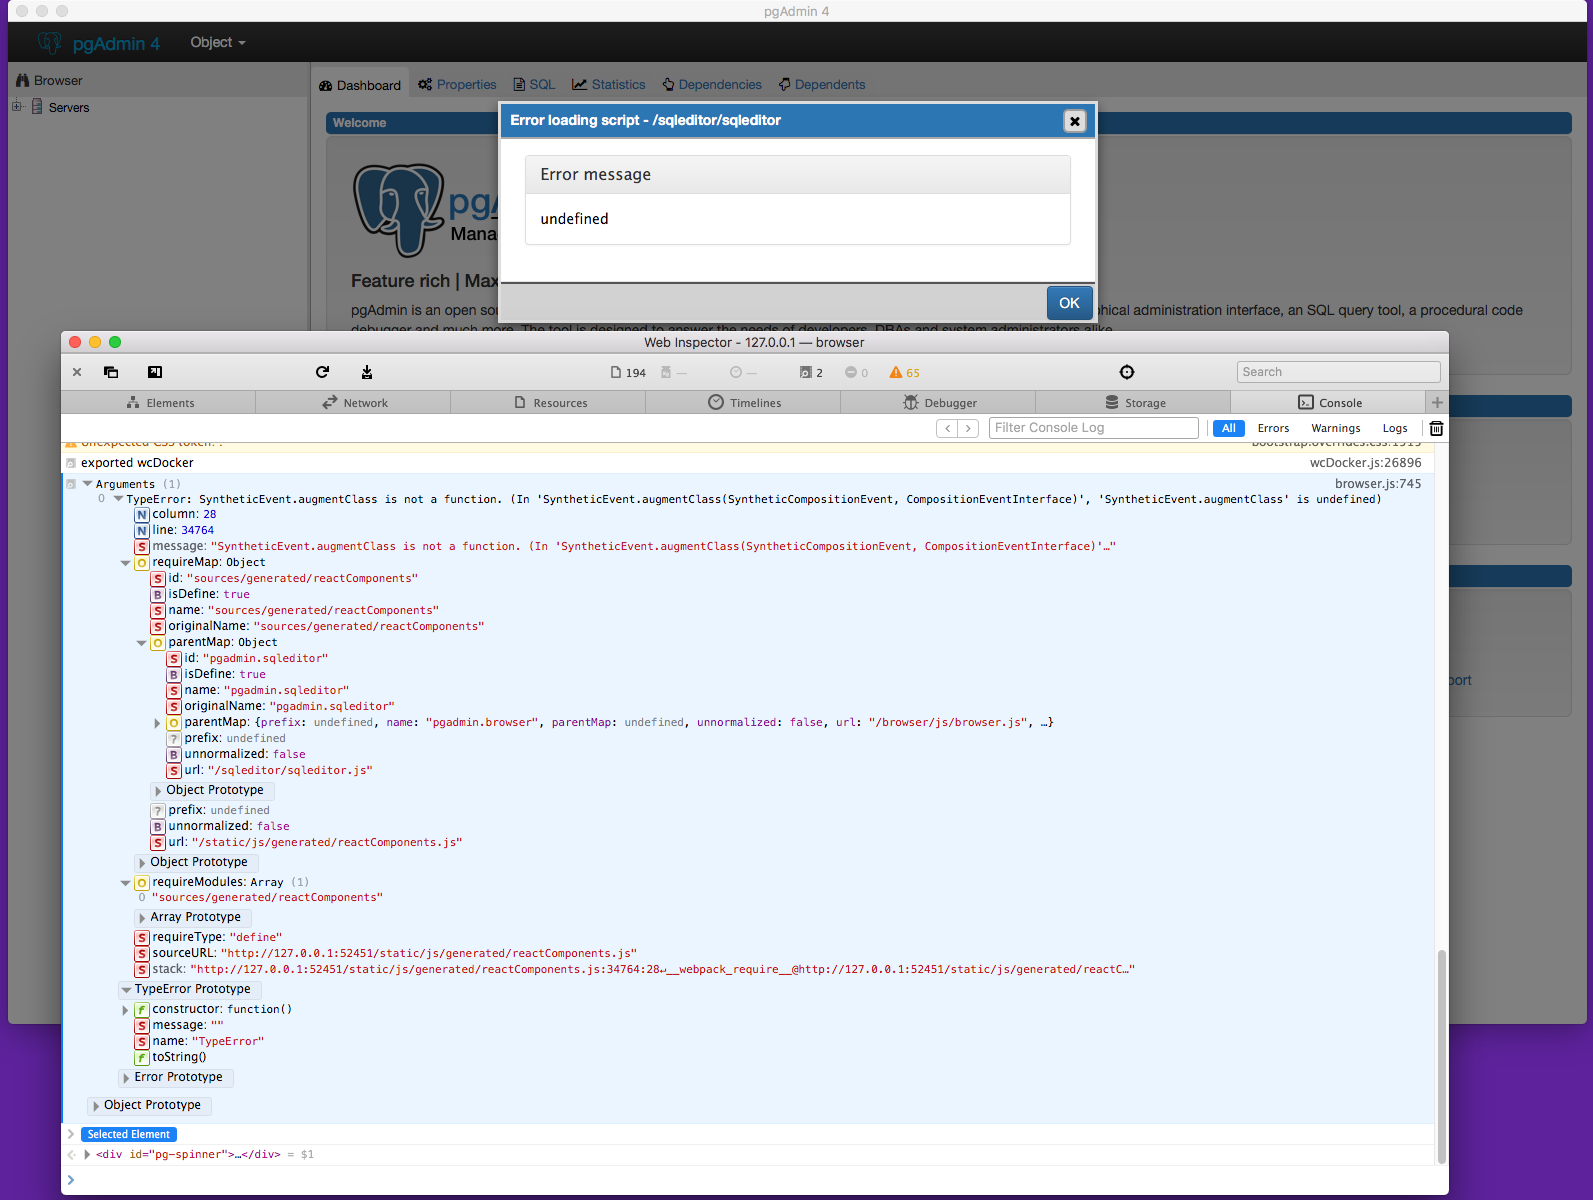
Task: Switch to the Network tab
Action: point(355,403)
